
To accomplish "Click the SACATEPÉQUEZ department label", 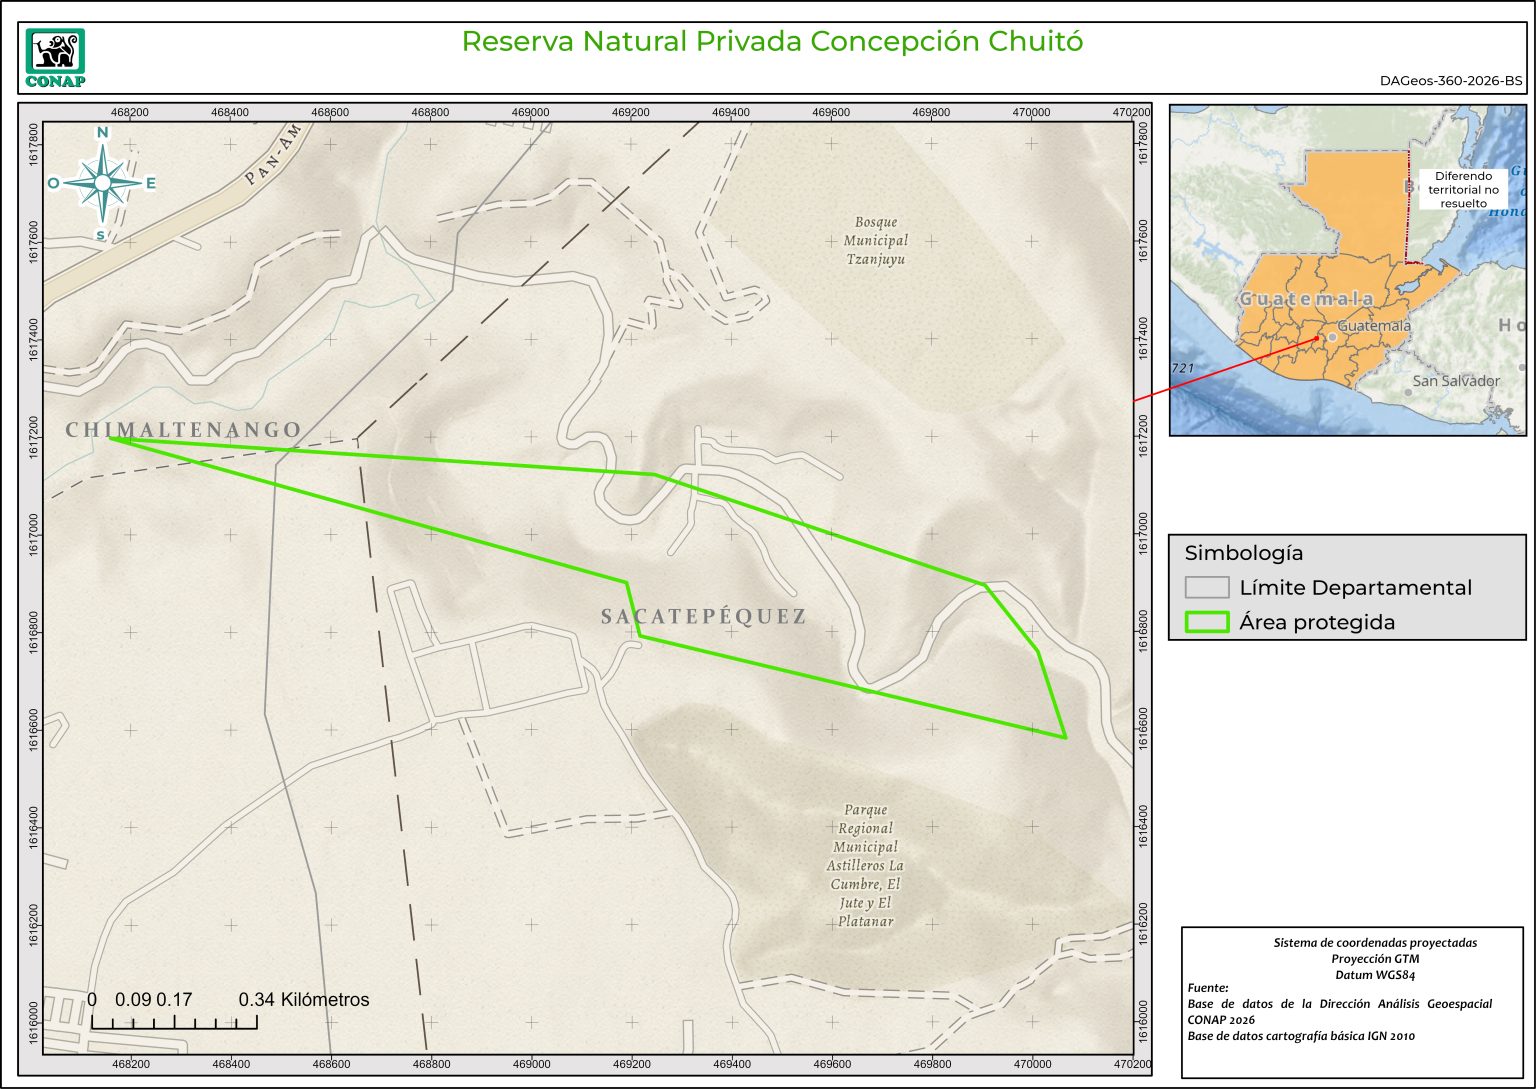I will pos(703,616).
